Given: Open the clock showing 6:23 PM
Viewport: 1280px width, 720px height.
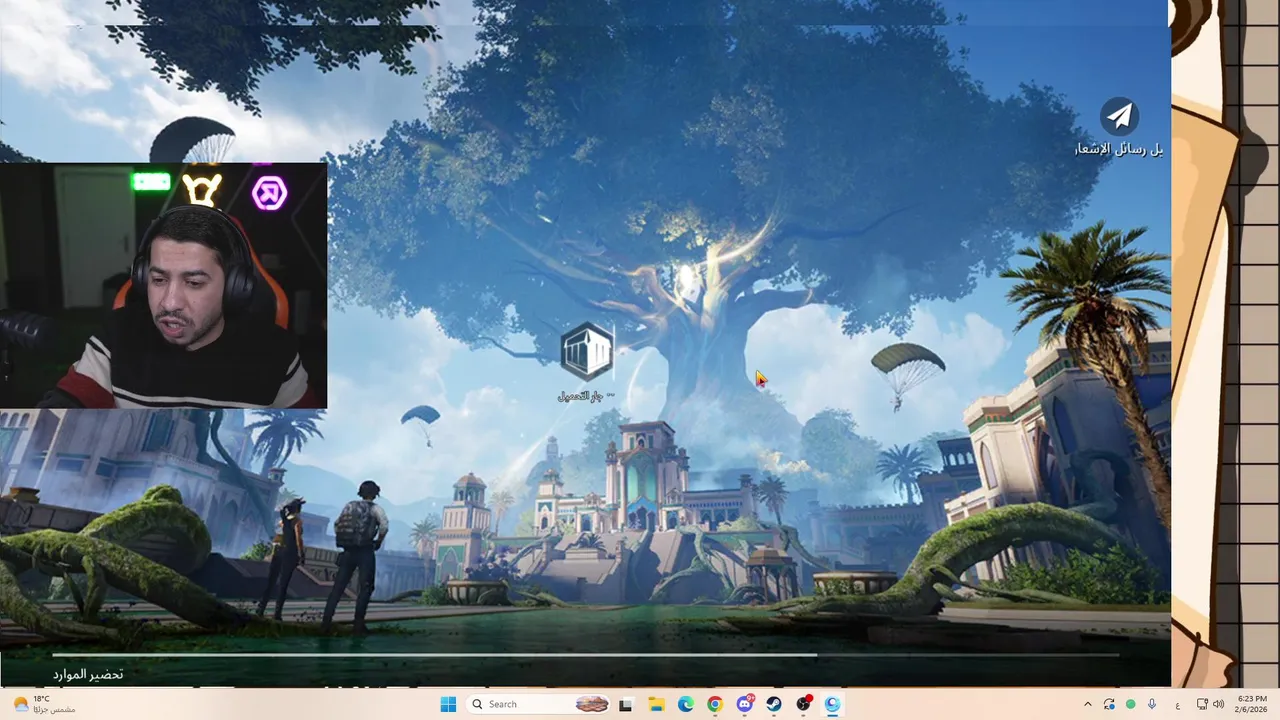Looking at the screenshot, I should 1251,704.
